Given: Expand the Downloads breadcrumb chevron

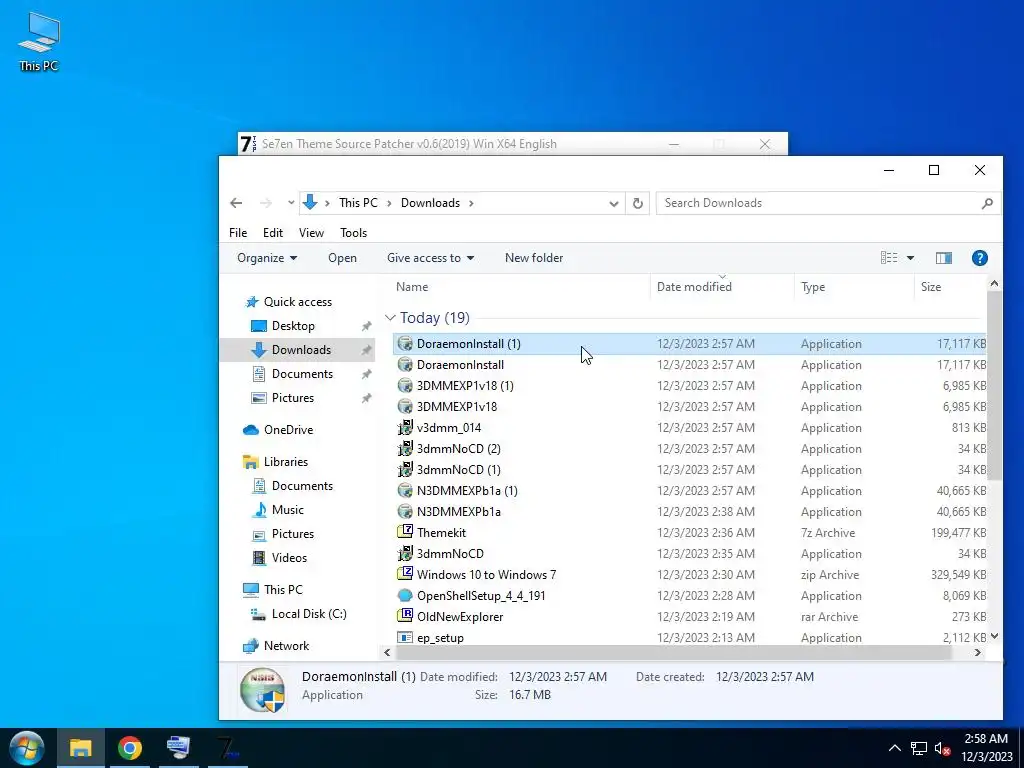Looking at the screenshot, I should [x=471, y=203].
